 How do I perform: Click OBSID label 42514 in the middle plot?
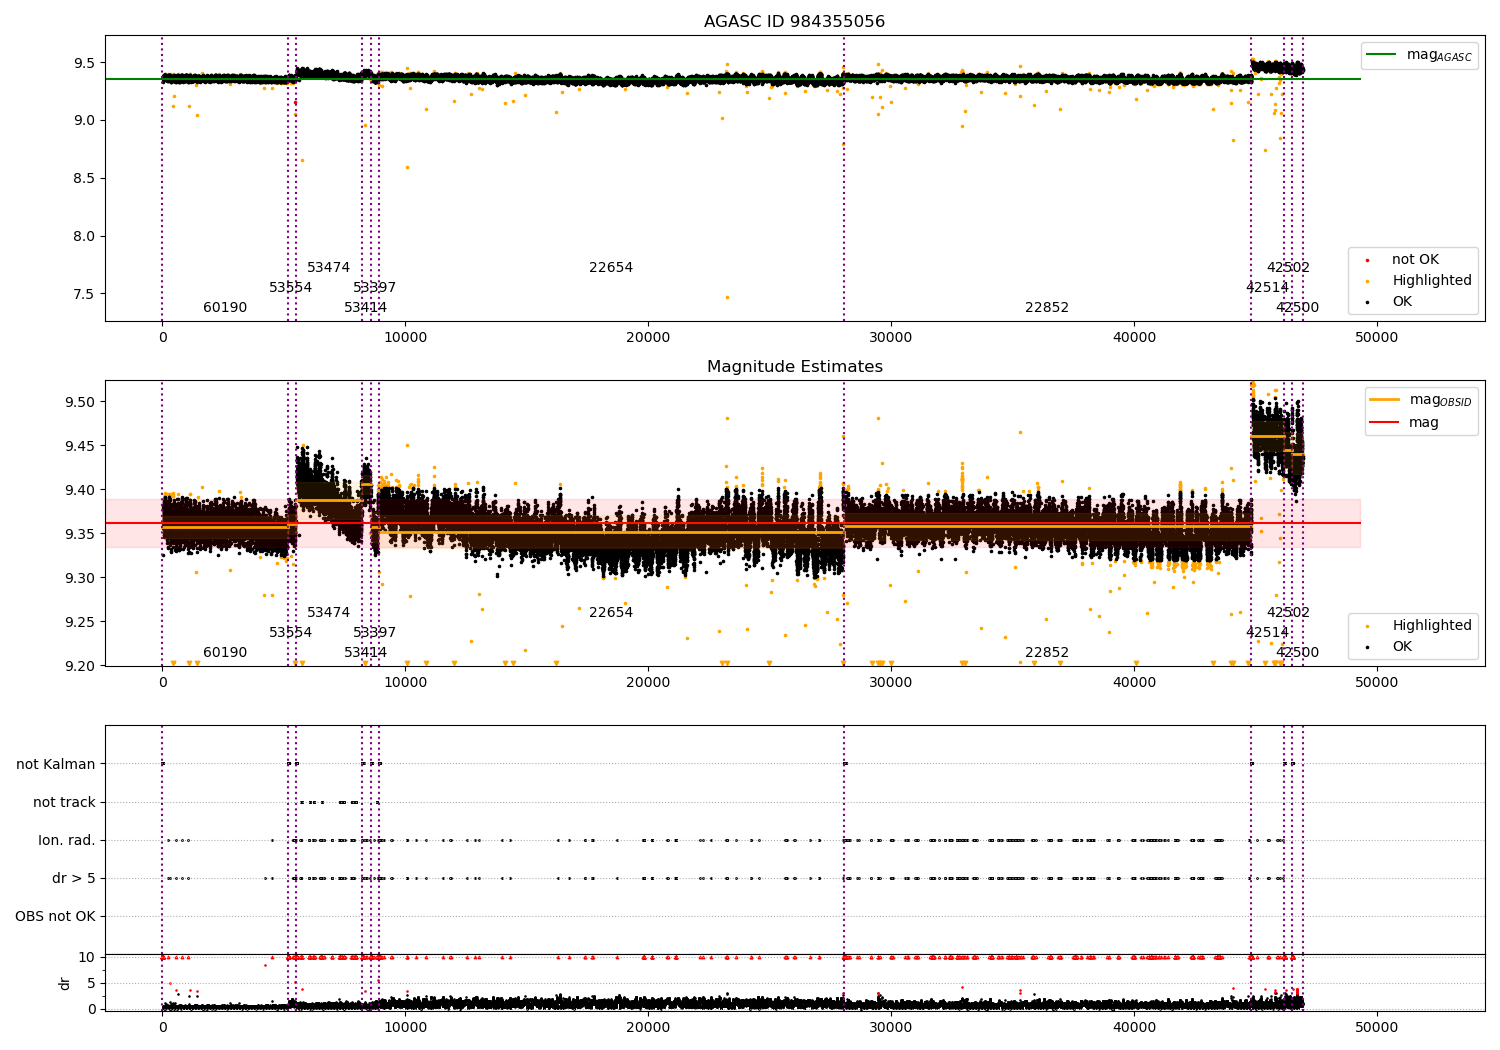[1267, 633]
